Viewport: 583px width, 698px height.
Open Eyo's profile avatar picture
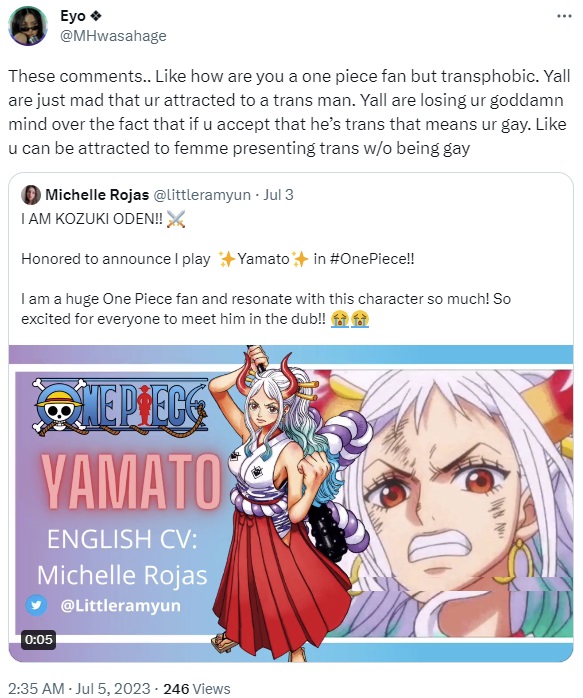[x=28, y=26]
